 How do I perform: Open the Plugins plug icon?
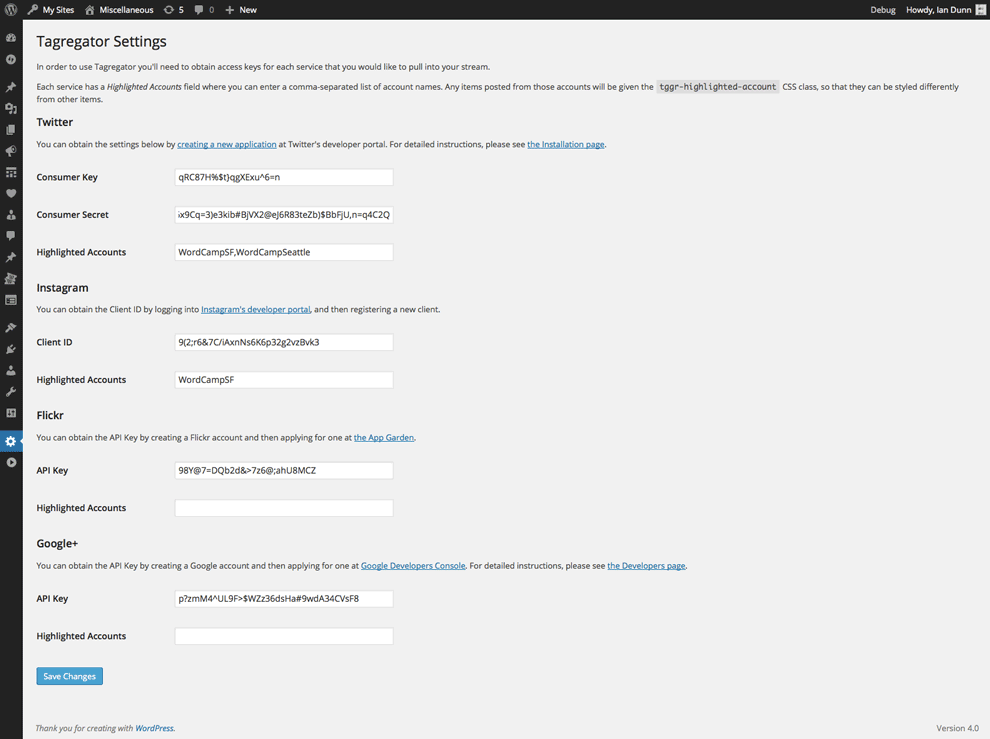point(11,349)
